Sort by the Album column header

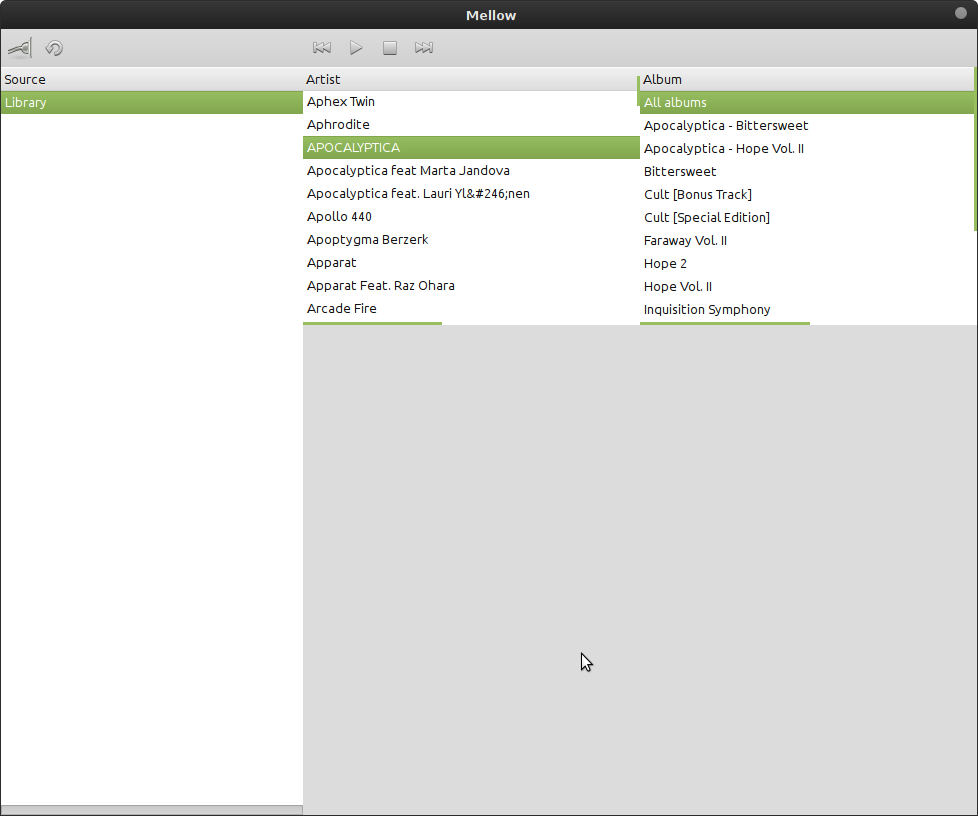(x=805, y=79)
